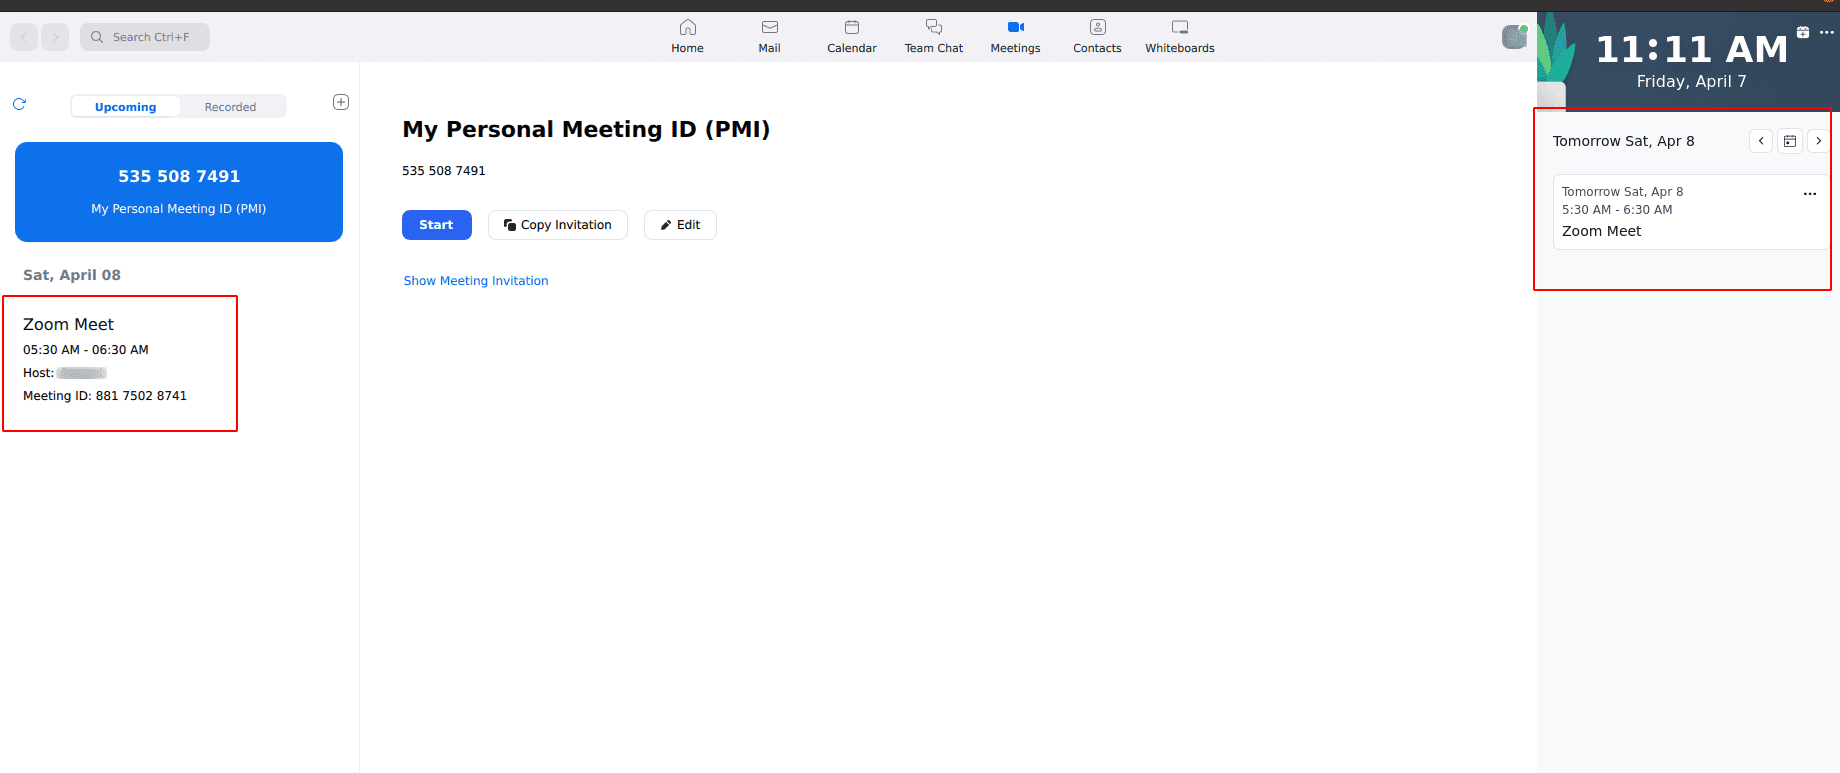This screenshot has height=773, width=1840.
Task: Click the back navigation arrow
Action: point(24,37)
